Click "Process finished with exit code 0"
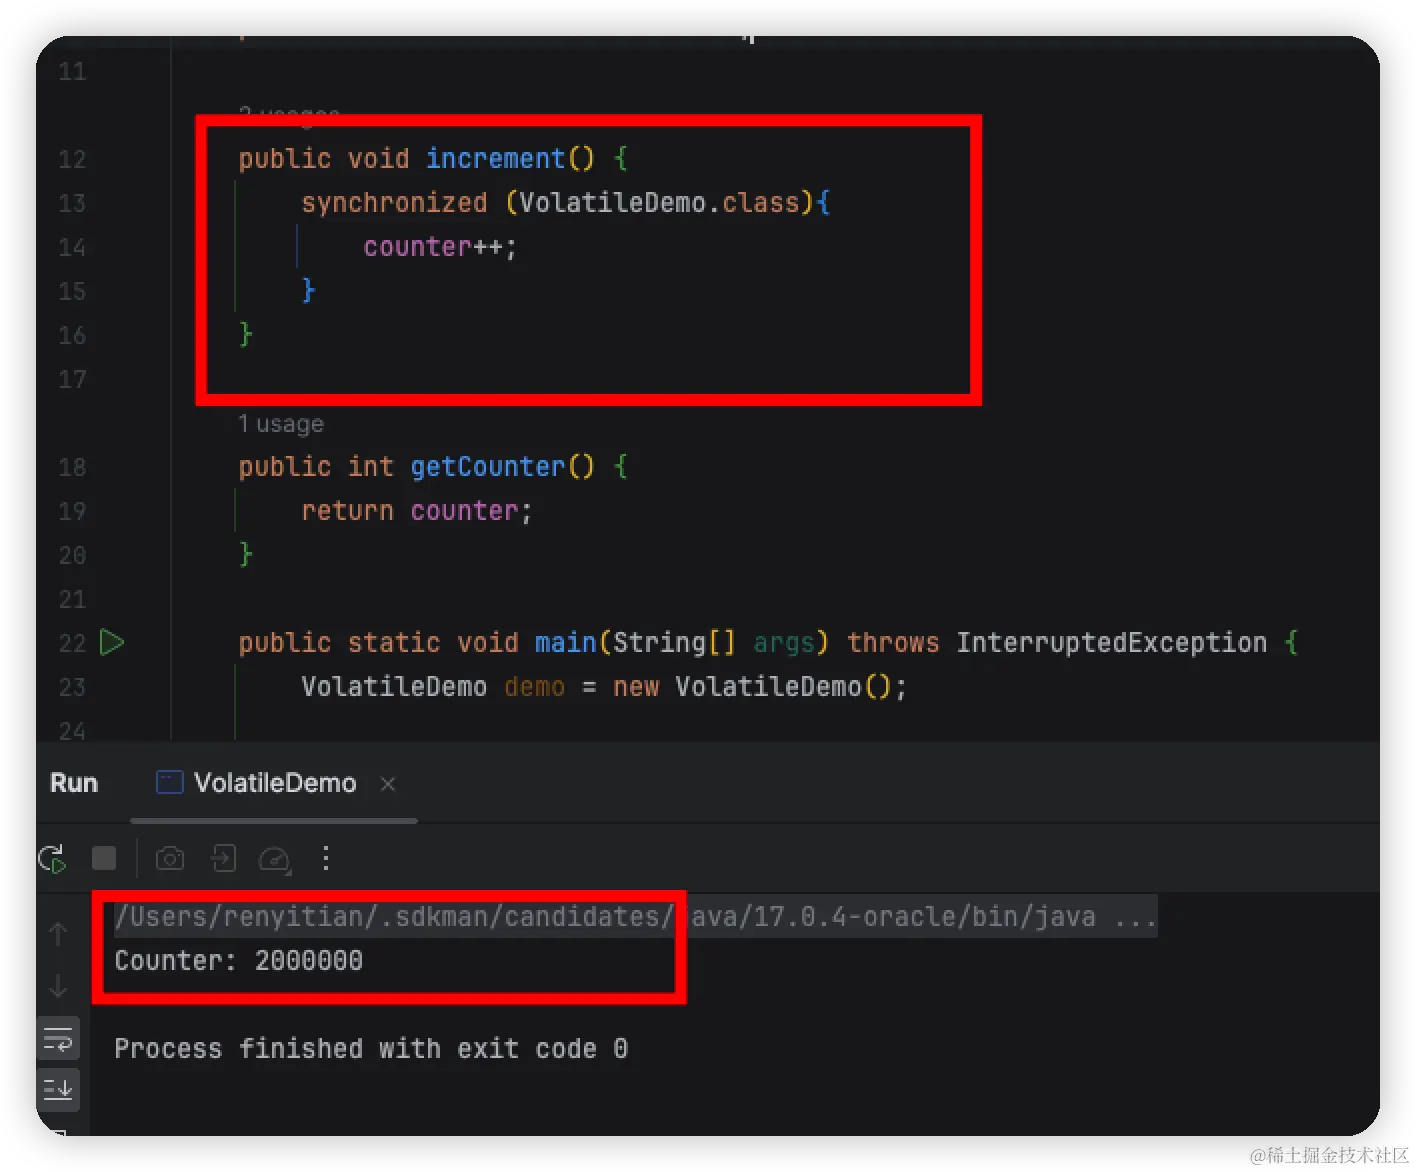 click(x=371, y=1049)
